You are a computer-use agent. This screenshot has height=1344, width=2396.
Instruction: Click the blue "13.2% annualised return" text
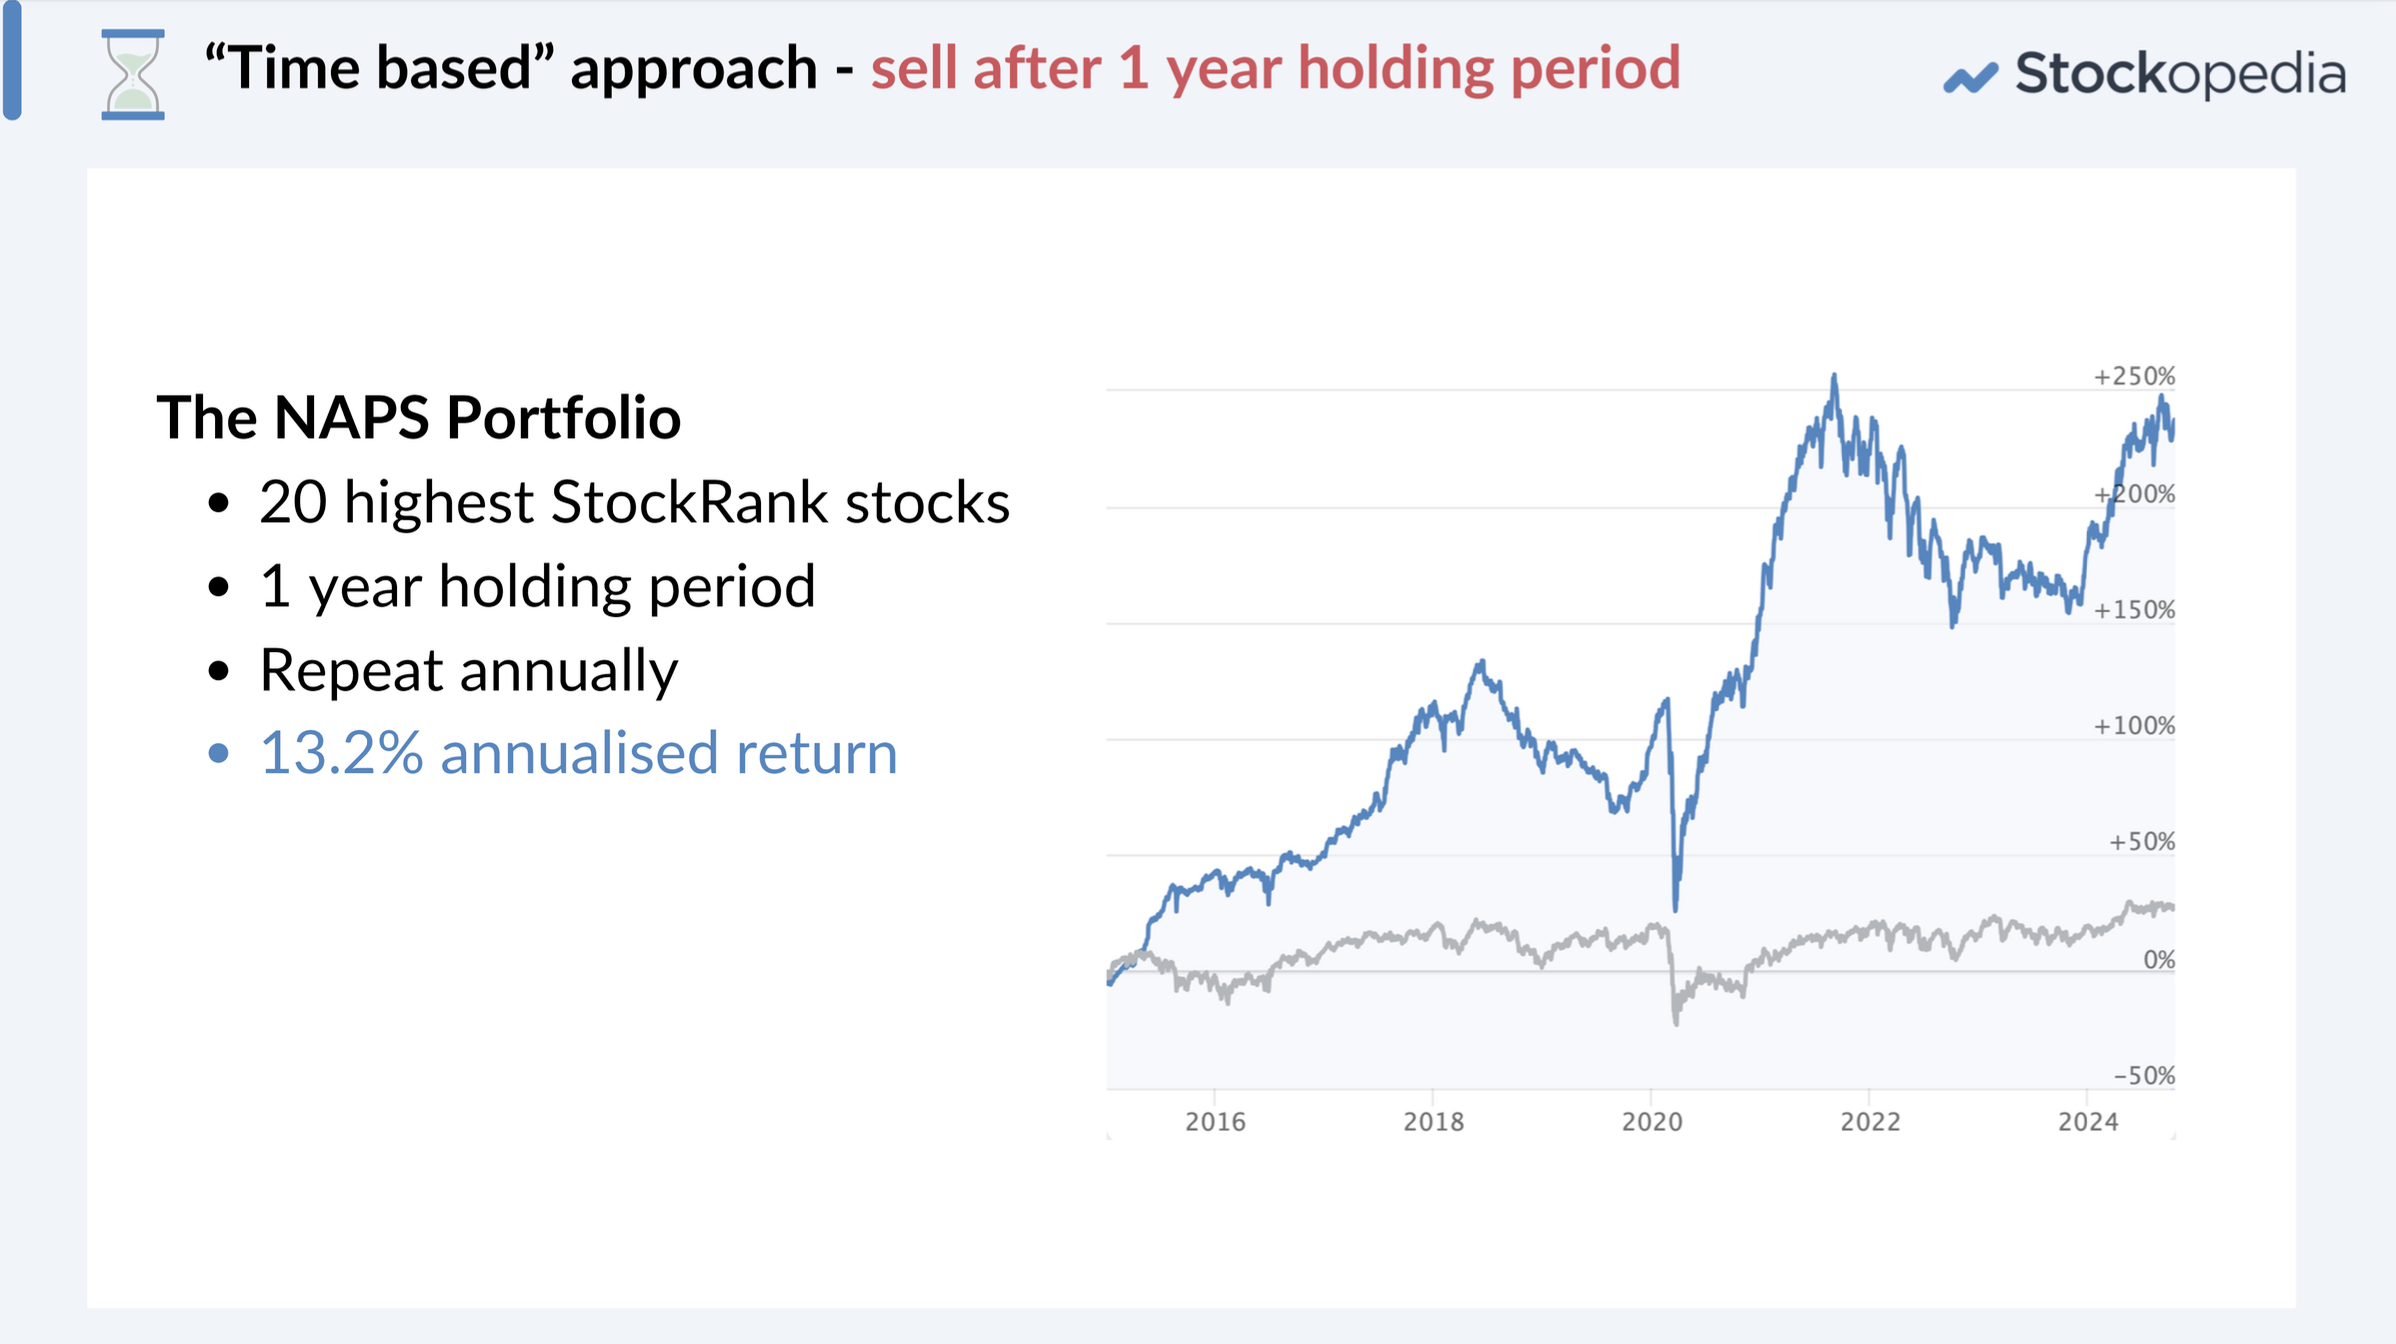click(578, 753)
